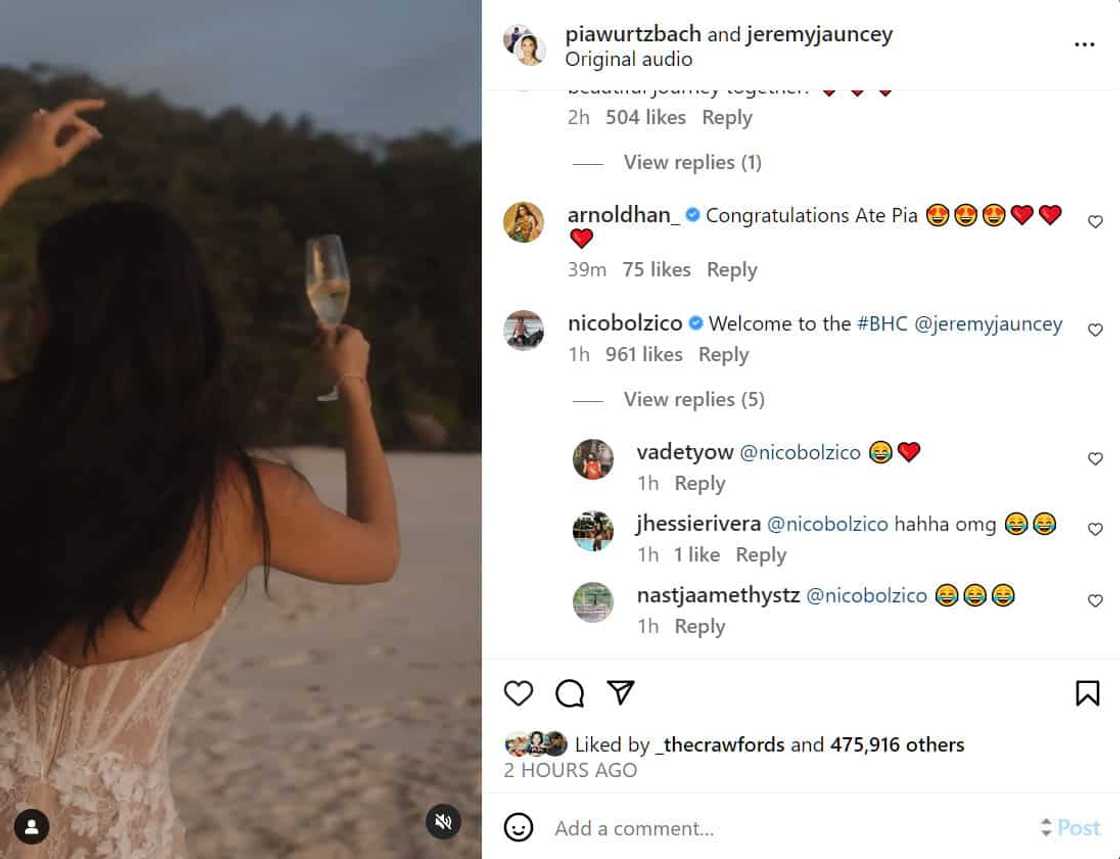The height and width of the screenshot is (859, 1120).
Task: Unmute the video audio
Action: 442,822
